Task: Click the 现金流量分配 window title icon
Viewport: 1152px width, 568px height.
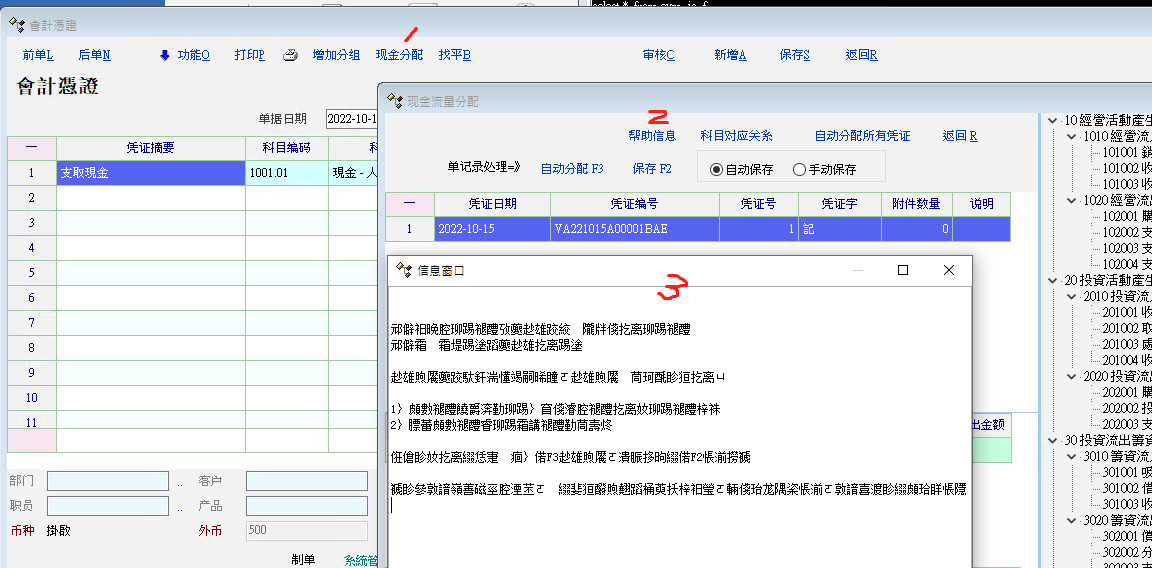Action: click(394, 101)
